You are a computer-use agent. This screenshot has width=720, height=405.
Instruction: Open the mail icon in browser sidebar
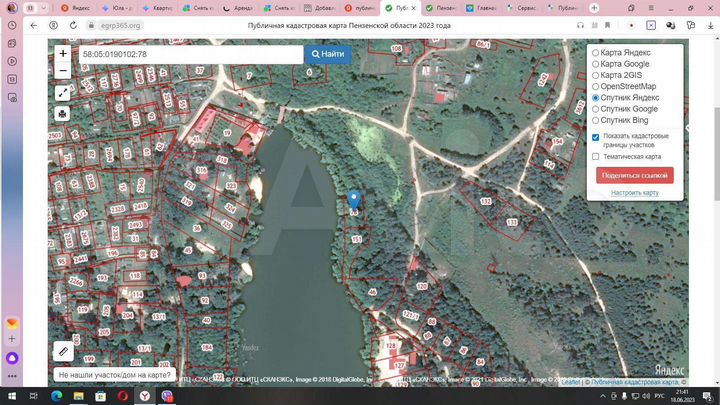point(12,324)
